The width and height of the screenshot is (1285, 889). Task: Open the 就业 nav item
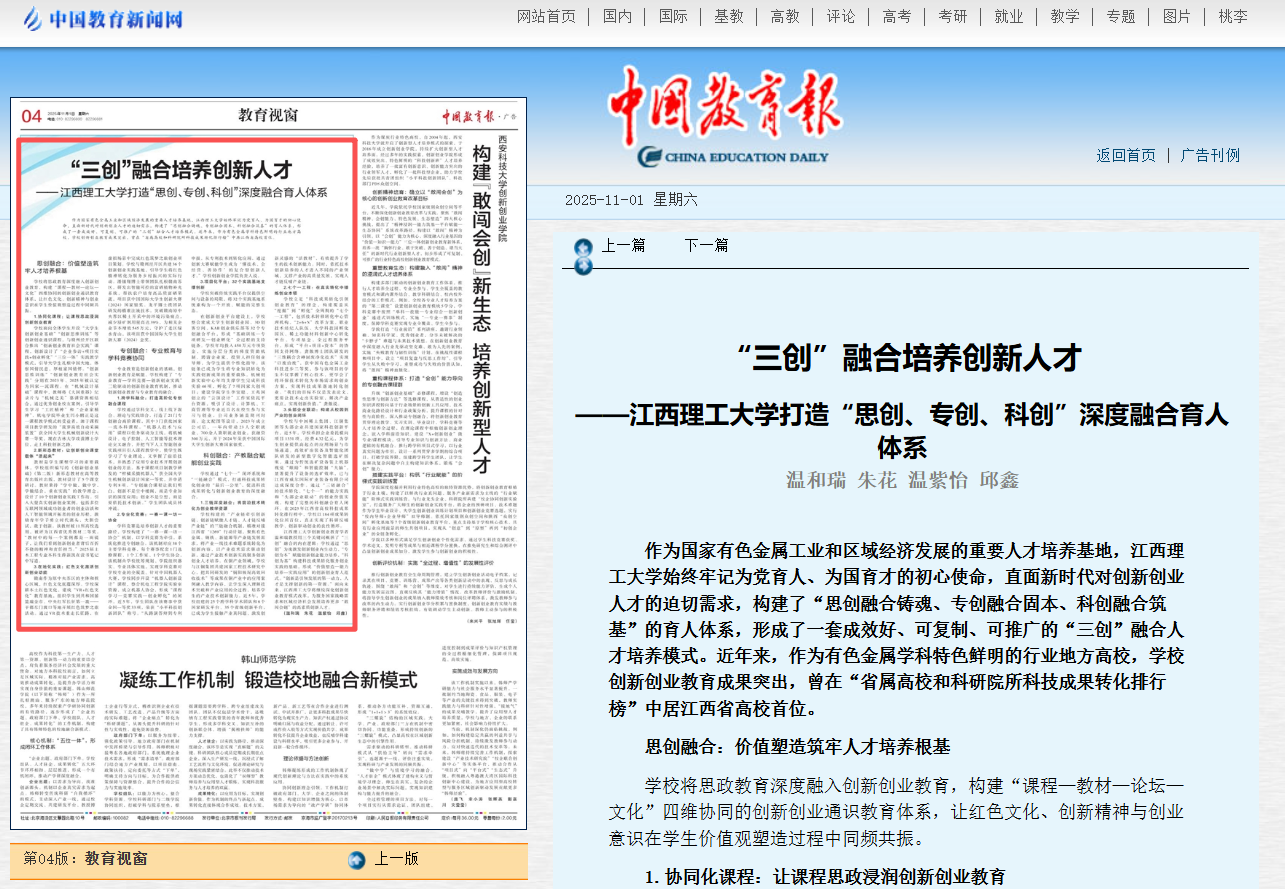pyautogui.click(x=1008, y=16)
